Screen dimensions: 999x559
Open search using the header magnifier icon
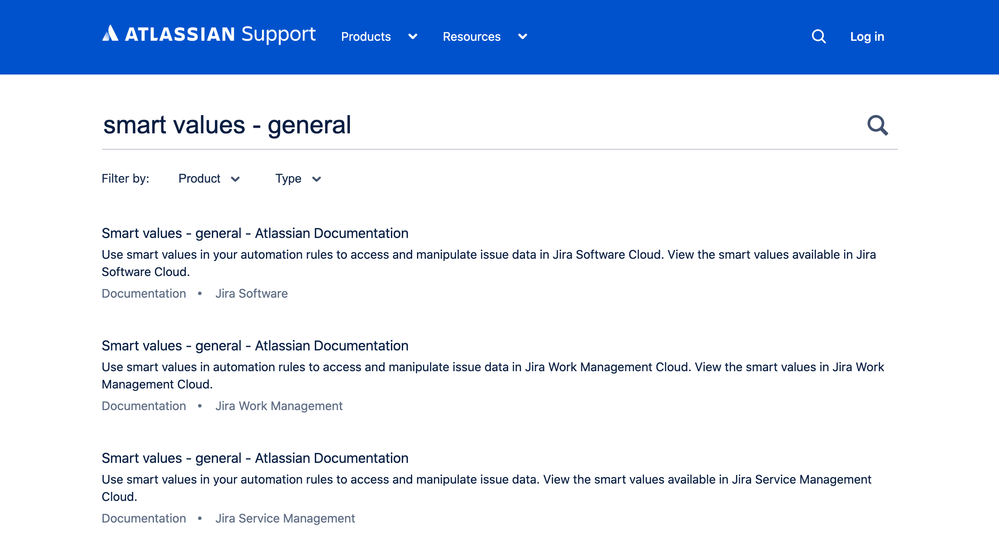click(x=818, y=37)
